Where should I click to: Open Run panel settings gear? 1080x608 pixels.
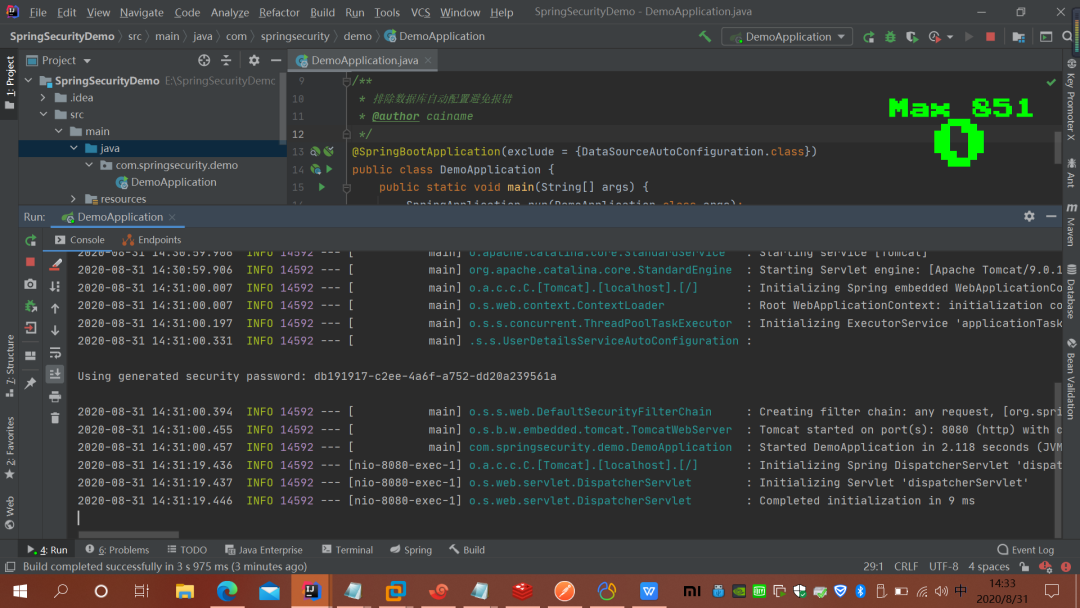coord(1029,216)
